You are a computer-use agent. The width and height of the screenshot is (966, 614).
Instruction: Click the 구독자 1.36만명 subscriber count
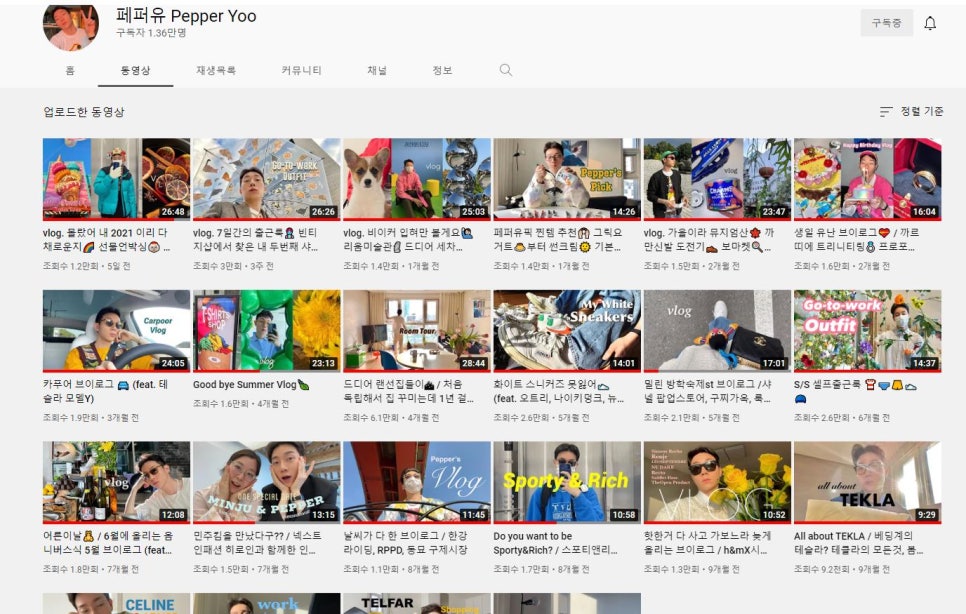tap(151, 33)
